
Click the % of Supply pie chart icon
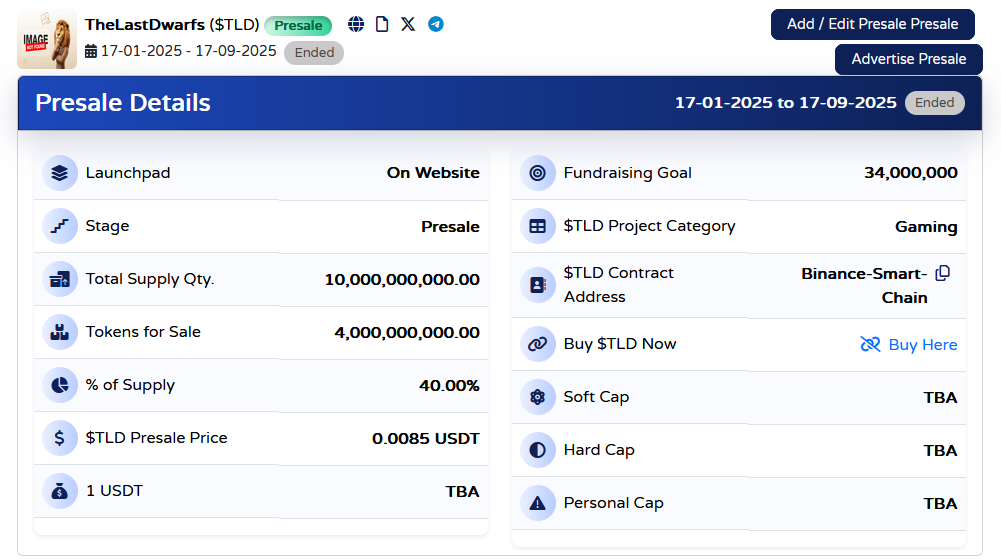pos(60,385)
